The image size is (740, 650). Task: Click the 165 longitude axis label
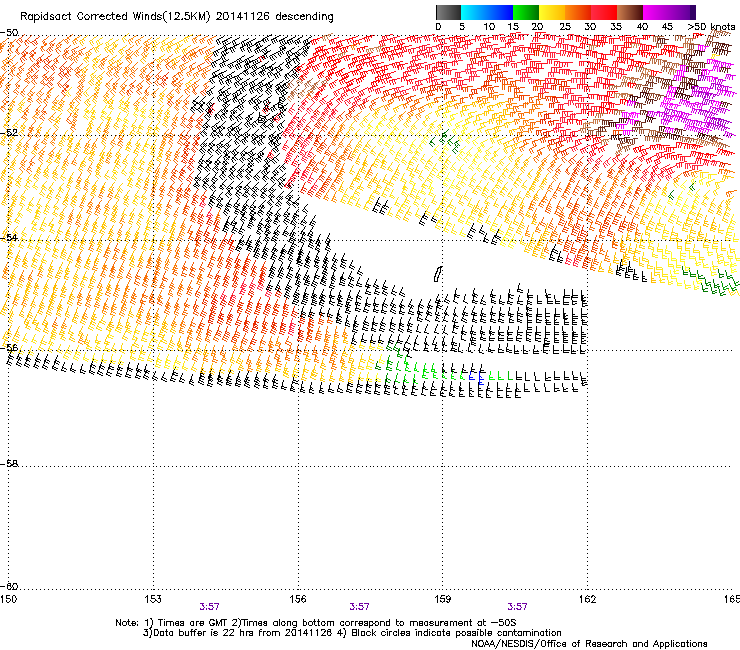pos(732,599)
